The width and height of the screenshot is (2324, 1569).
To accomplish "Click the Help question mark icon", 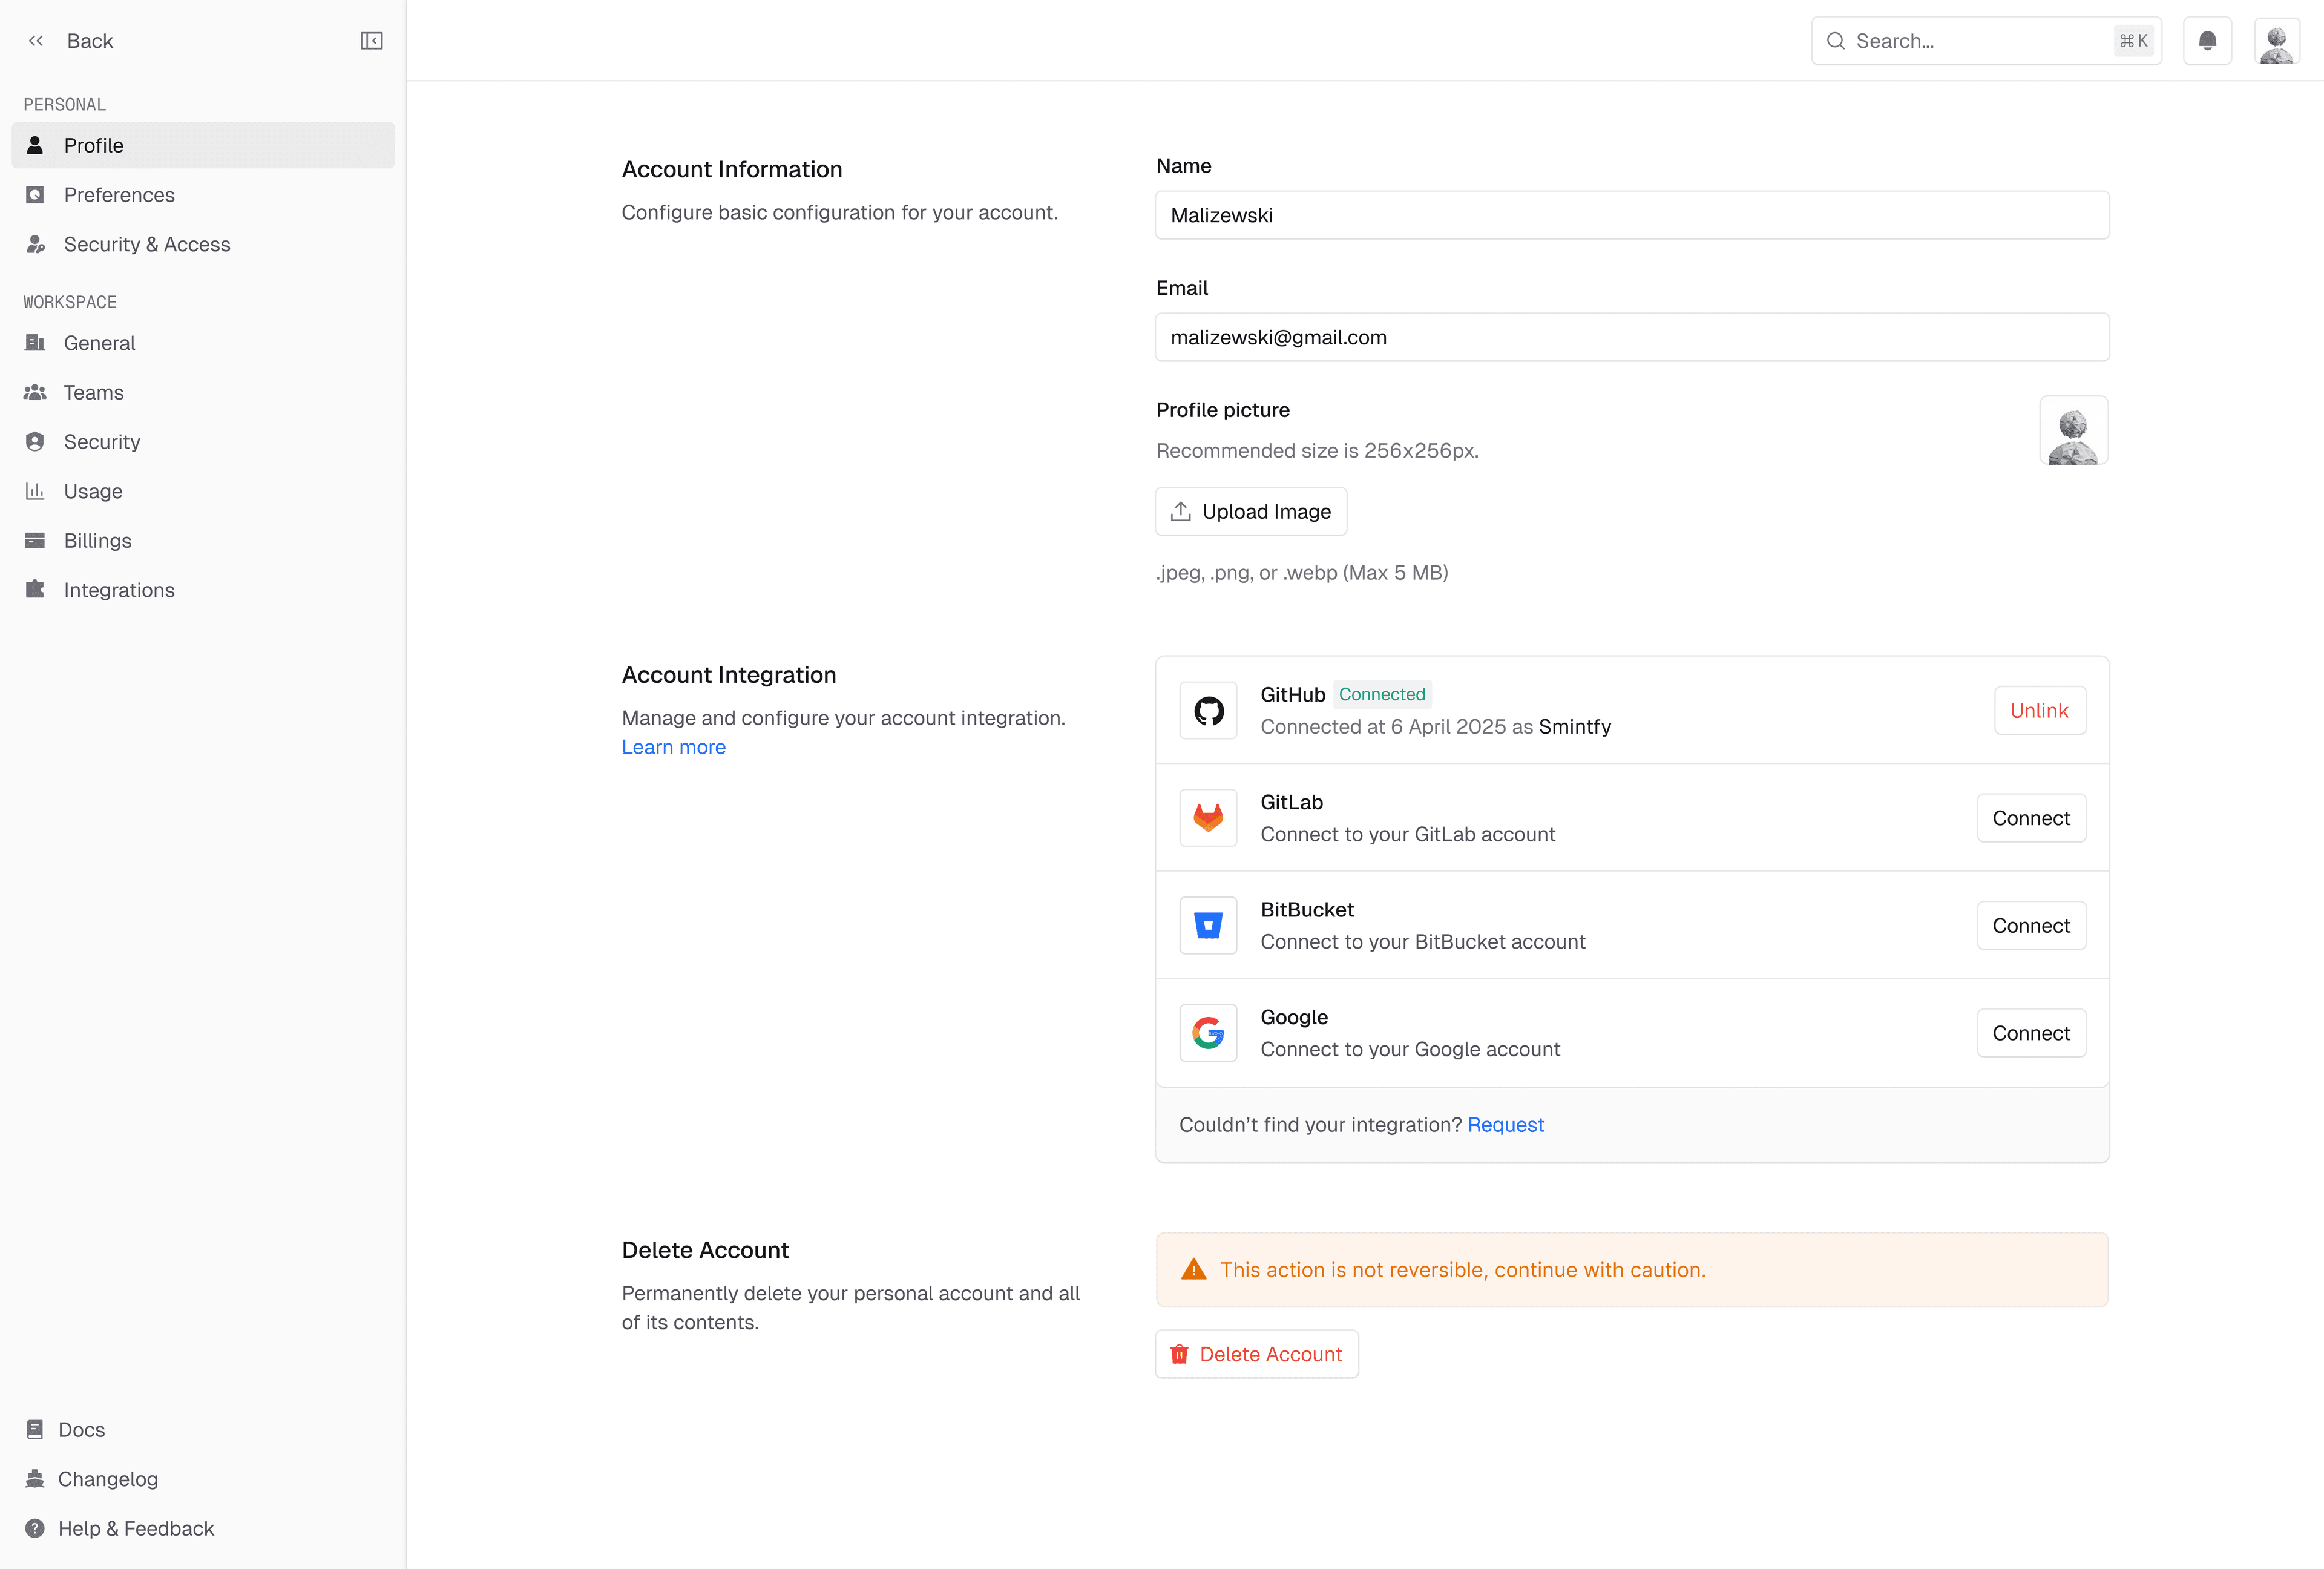I will pos(35,1529).
